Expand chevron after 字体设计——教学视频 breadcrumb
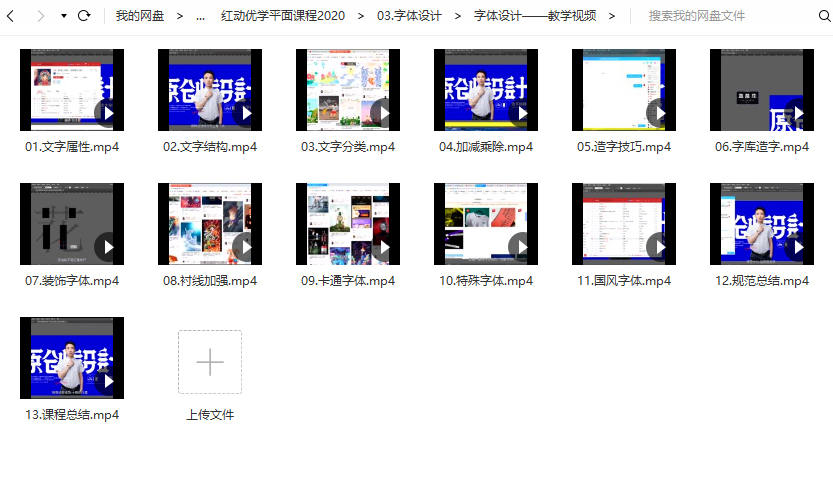This screenshot has height=479, width=833. point(611,16)
